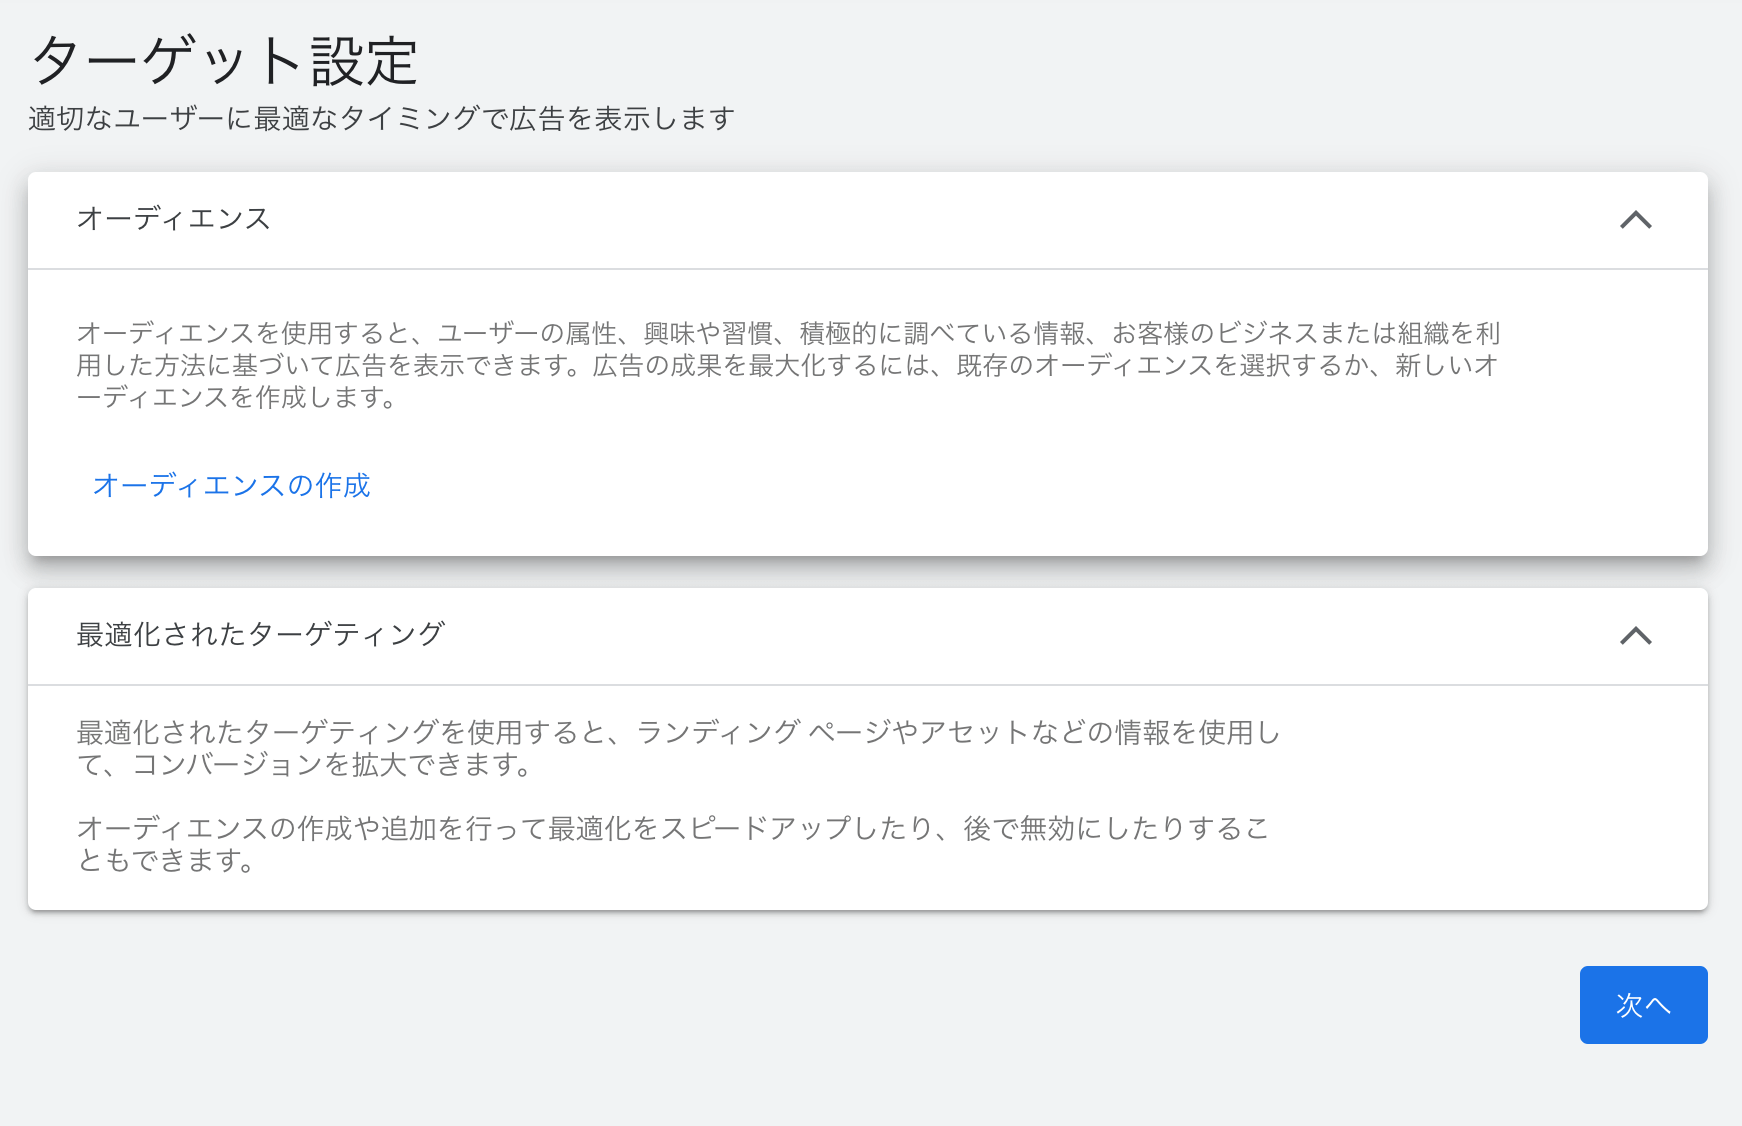Viewport: 1742px width, 1126px height.
Task: Click the paragraph starting オーディエンスを使用すると
Action: pyautogui.click(x=789, y=365)
